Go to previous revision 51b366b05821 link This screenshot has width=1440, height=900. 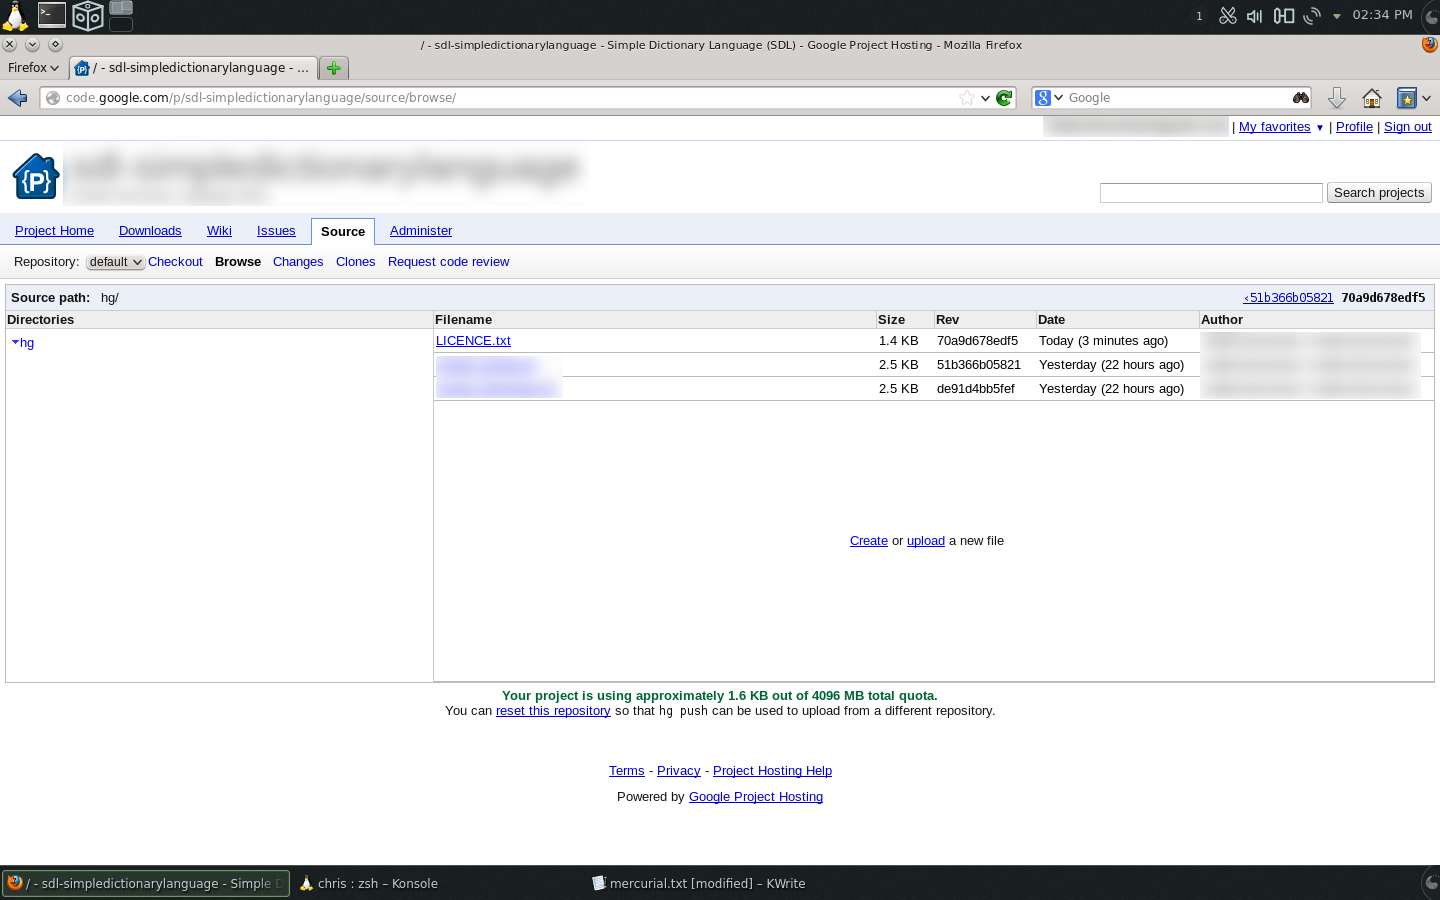[x=1288, y=298]
